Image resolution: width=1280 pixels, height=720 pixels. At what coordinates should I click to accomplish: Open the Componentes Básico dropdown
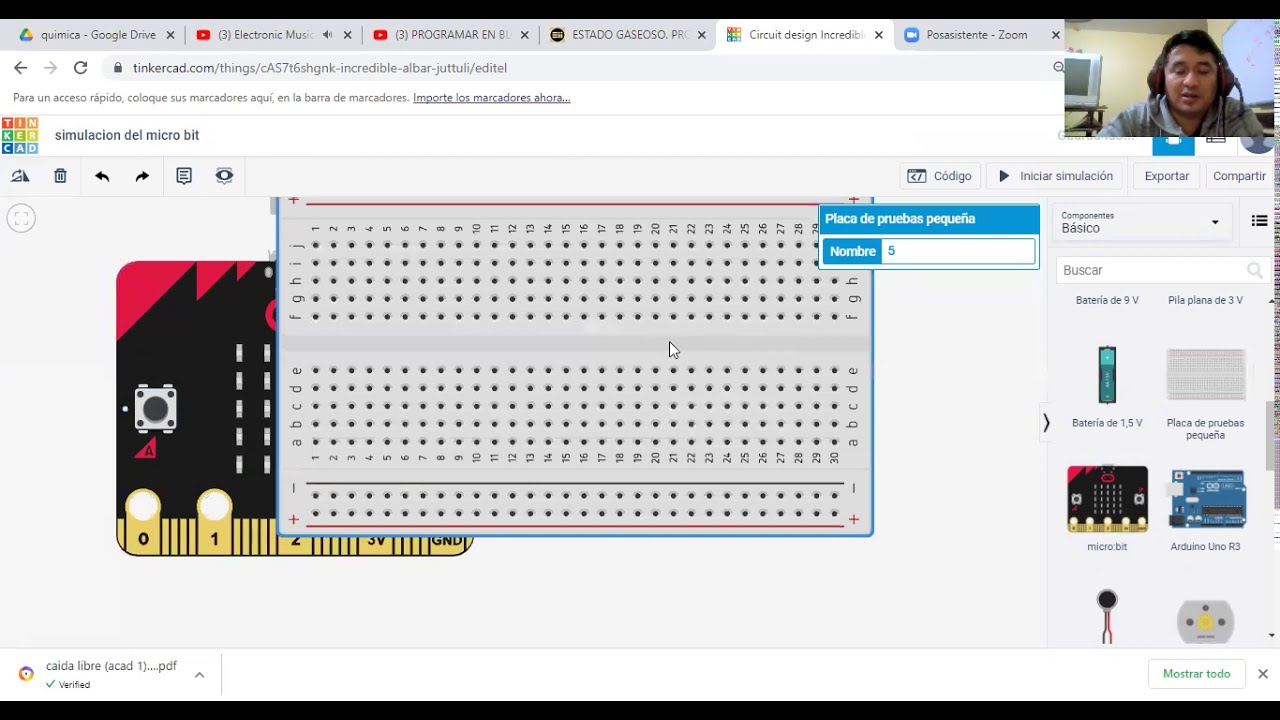[x=1140, y=222]
